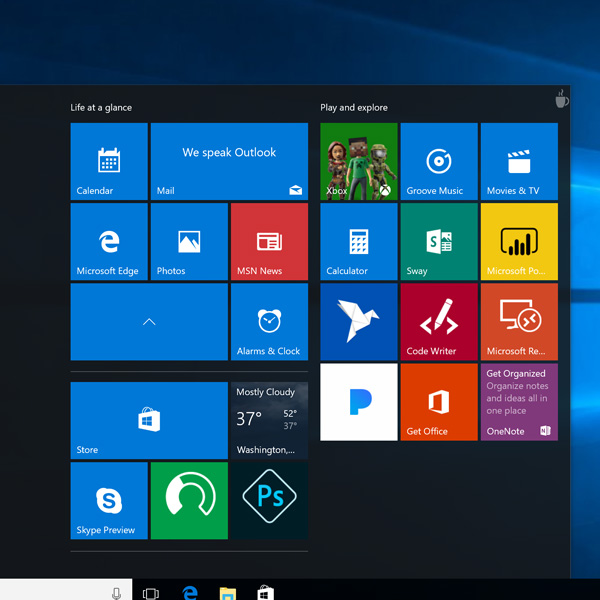600x600 pixels.
Task: Open the Alarms & Clock tile
Action: (x=269, y=322)
